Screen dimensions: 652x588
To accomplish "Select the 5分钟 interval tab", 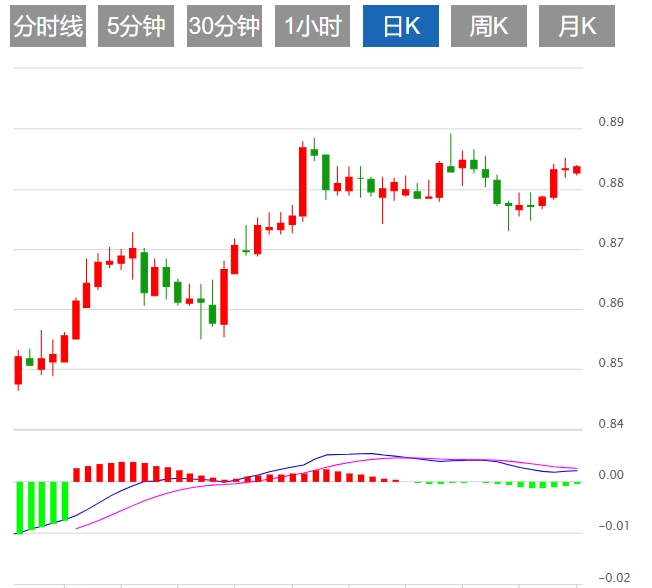I will click(x=136, y=26).
